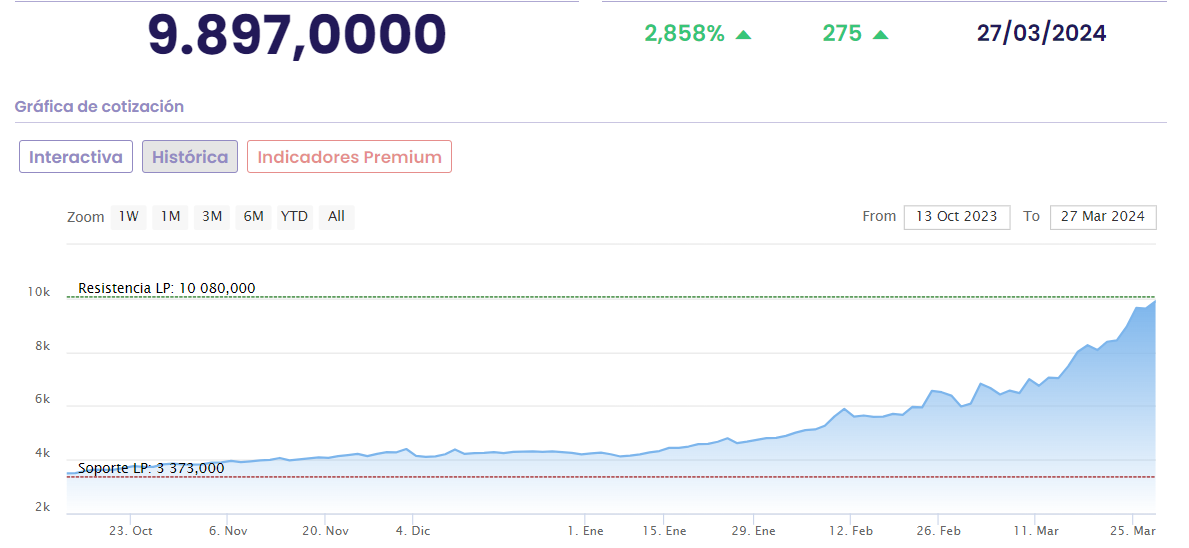
Task: Click the Resistencia LP 10 080,000 label
Action: [167, 288]
